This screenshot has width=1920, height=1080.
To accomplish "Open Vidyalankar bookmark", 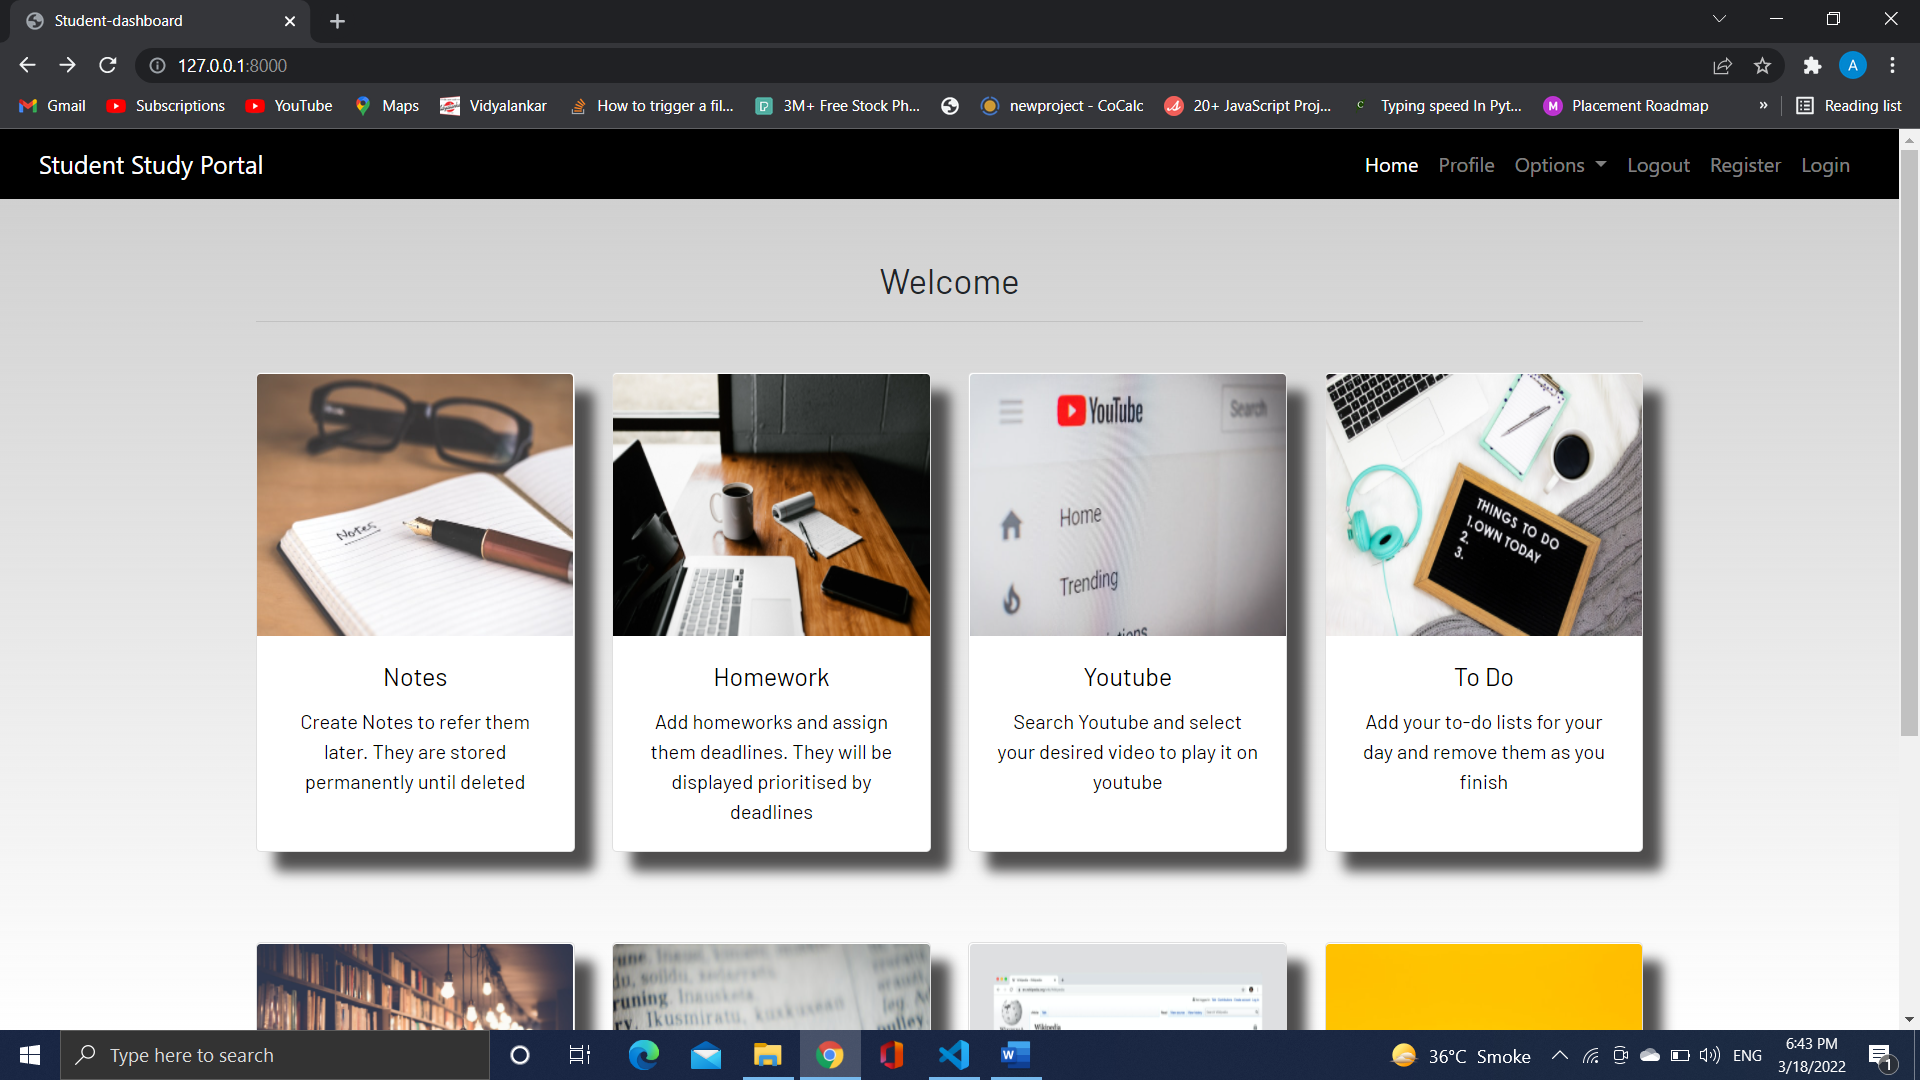I will point(494,106).
